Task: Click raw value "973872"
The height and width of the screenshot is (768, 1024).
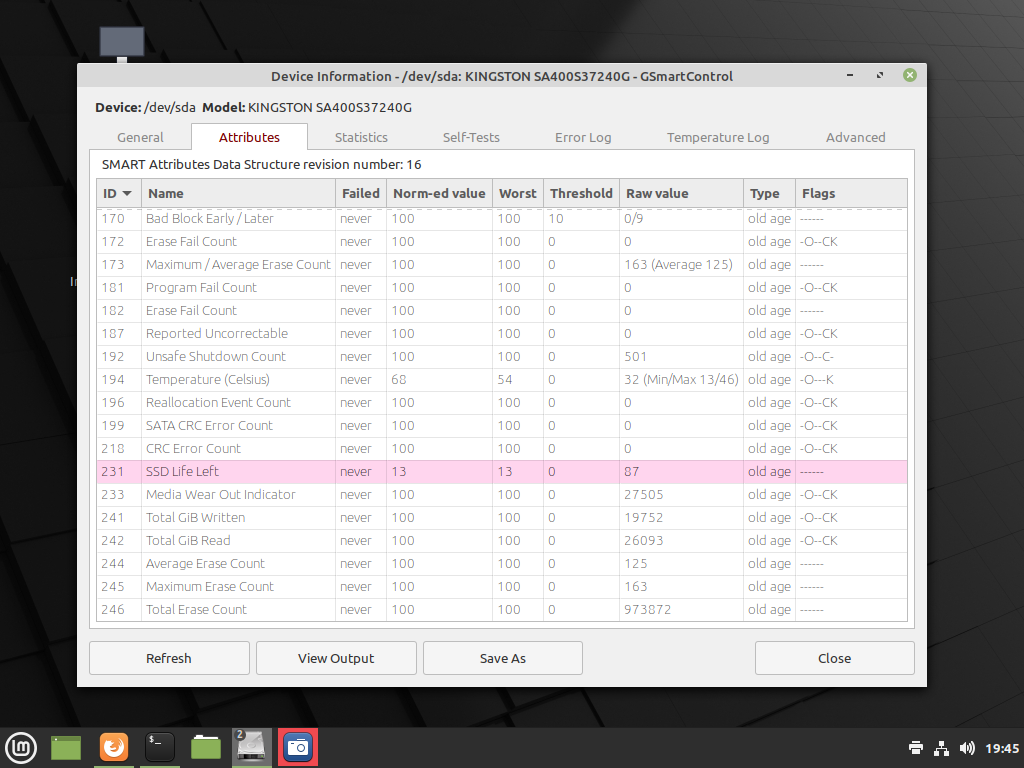Action: 647,609
